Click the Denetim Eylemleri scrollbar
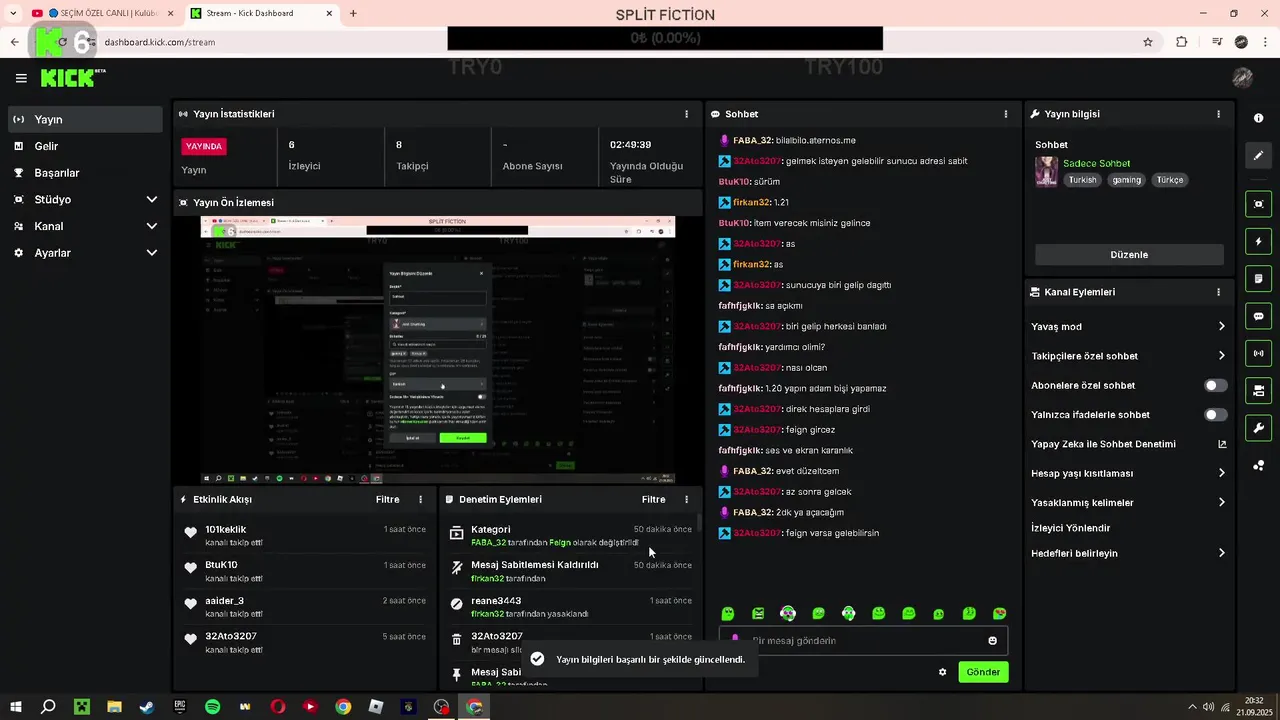The height and width of the screenshot is (720, 1280). [x=699, y=522]
